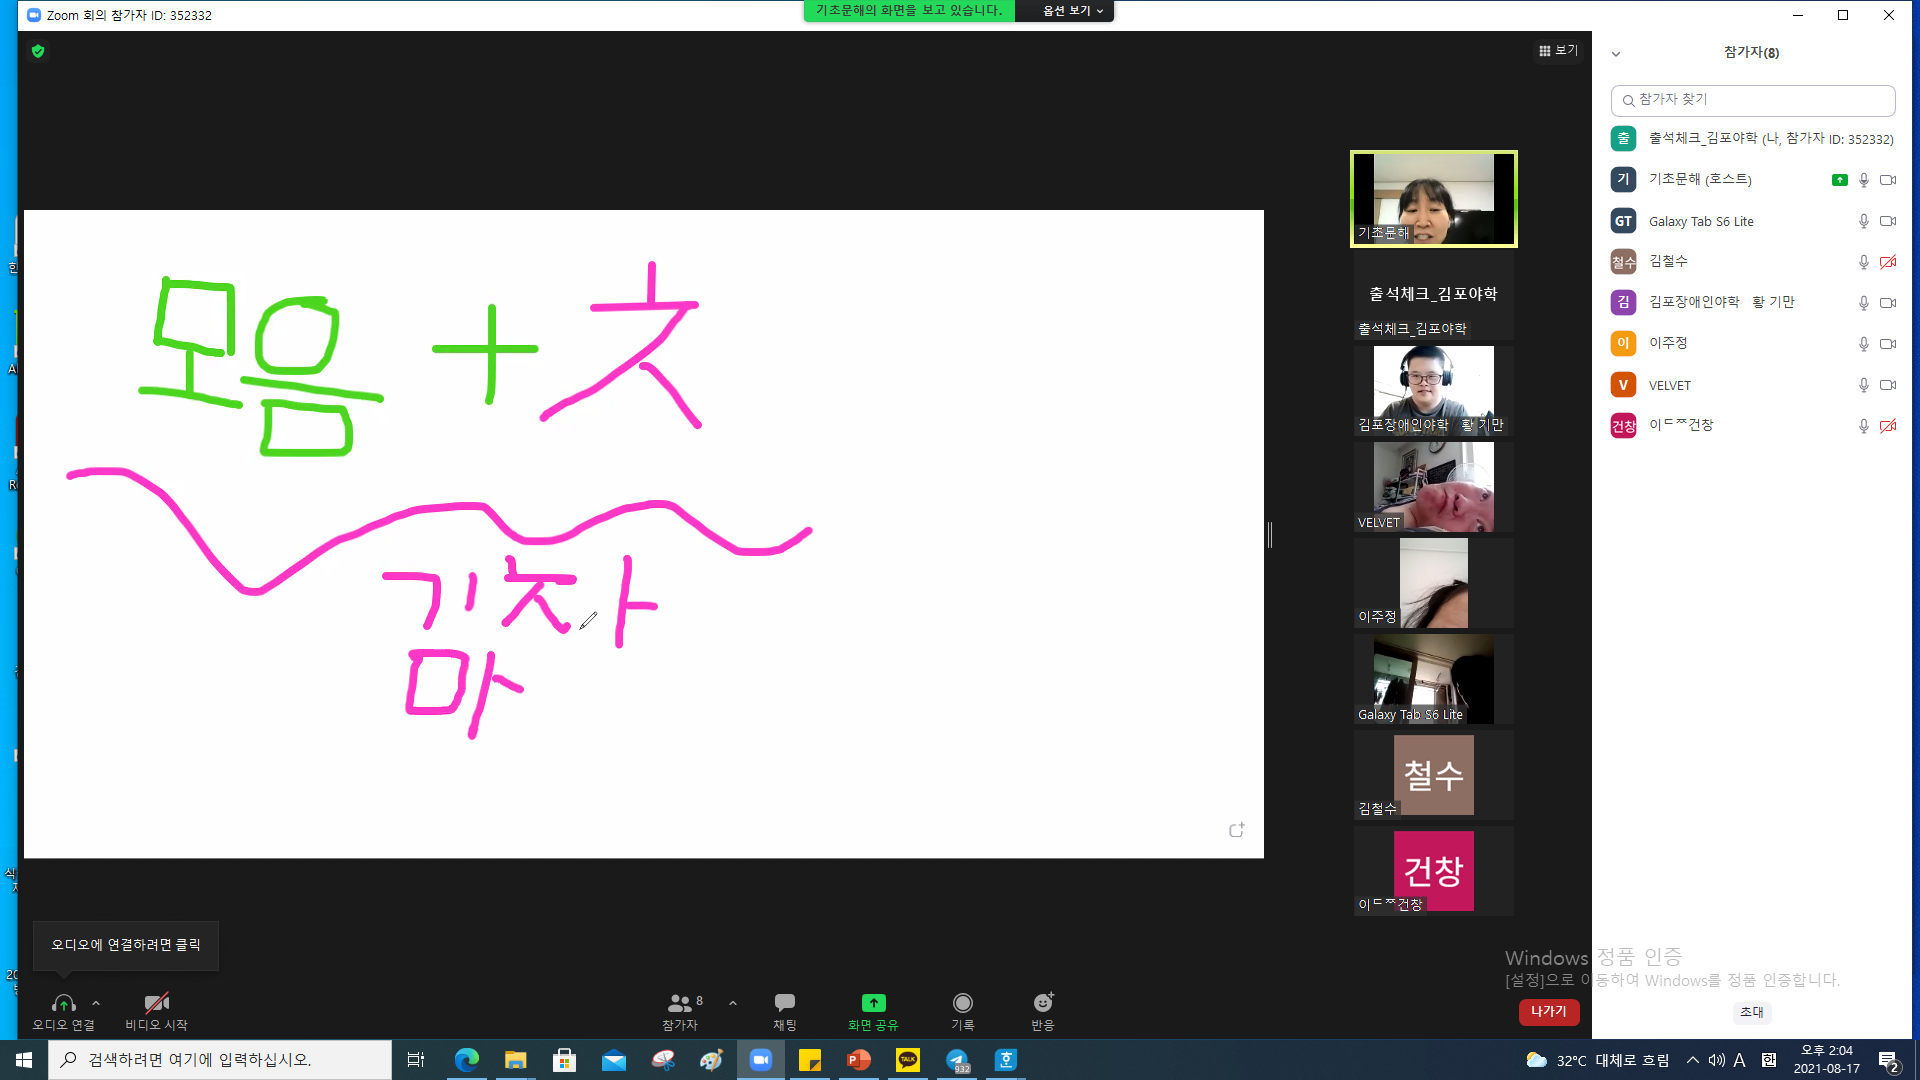Click the camera icon for VELVET participant
Screen dimensions: 1920x1080
coord(1888,385)
